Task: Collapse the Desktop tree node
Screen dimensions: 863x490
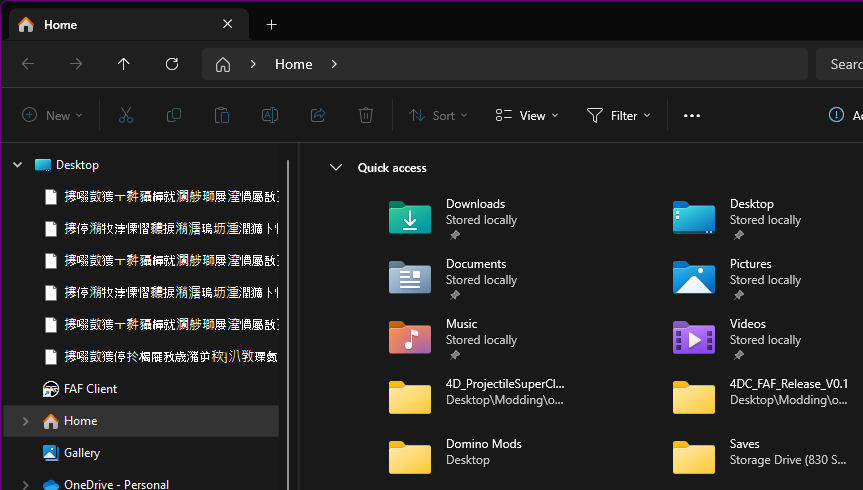Action: coord(18,165)
